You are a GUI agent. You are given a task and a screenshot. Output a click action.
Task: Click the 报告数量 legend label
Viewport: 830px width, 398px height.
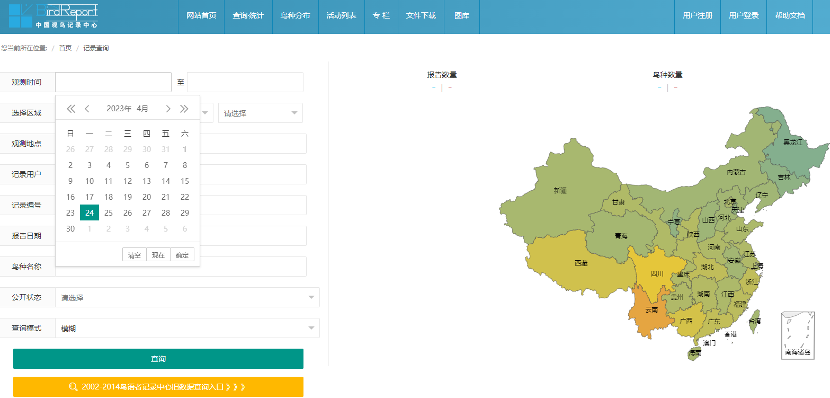click(442, 75)
